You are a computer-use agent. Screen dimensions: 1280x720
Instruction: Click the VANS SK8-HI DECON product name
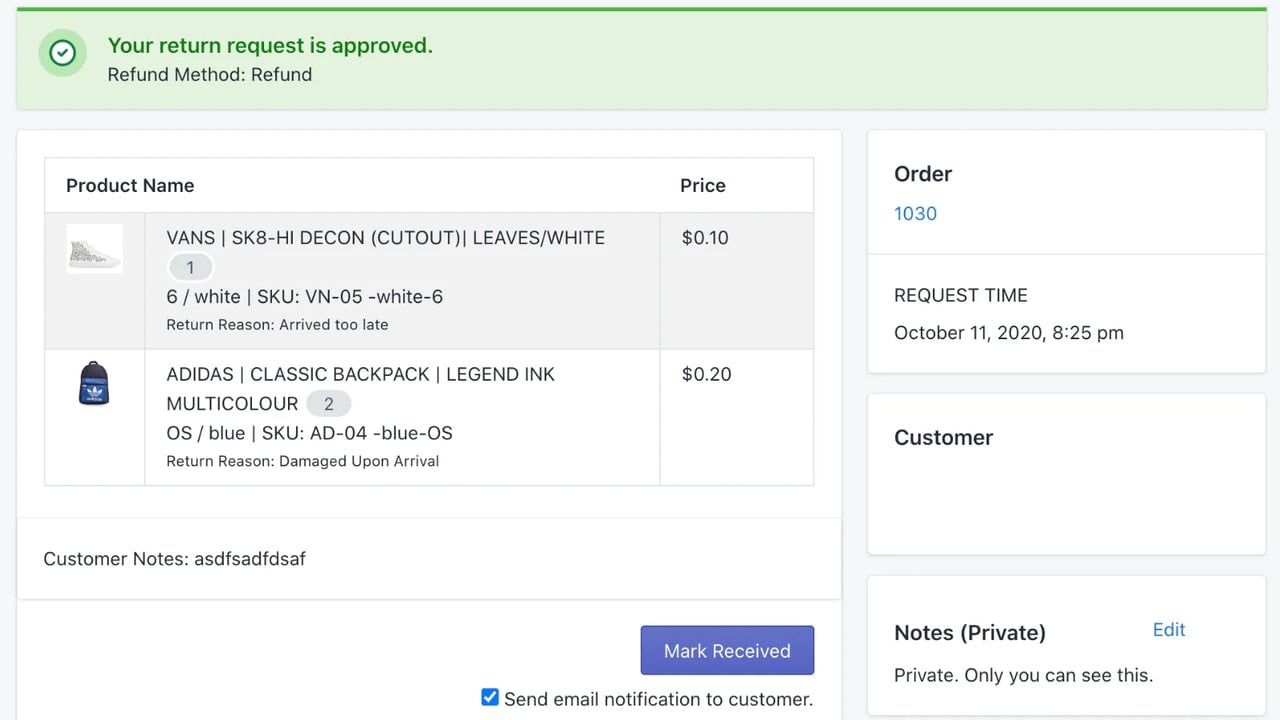pyautogui.click(x=385, y=238)
